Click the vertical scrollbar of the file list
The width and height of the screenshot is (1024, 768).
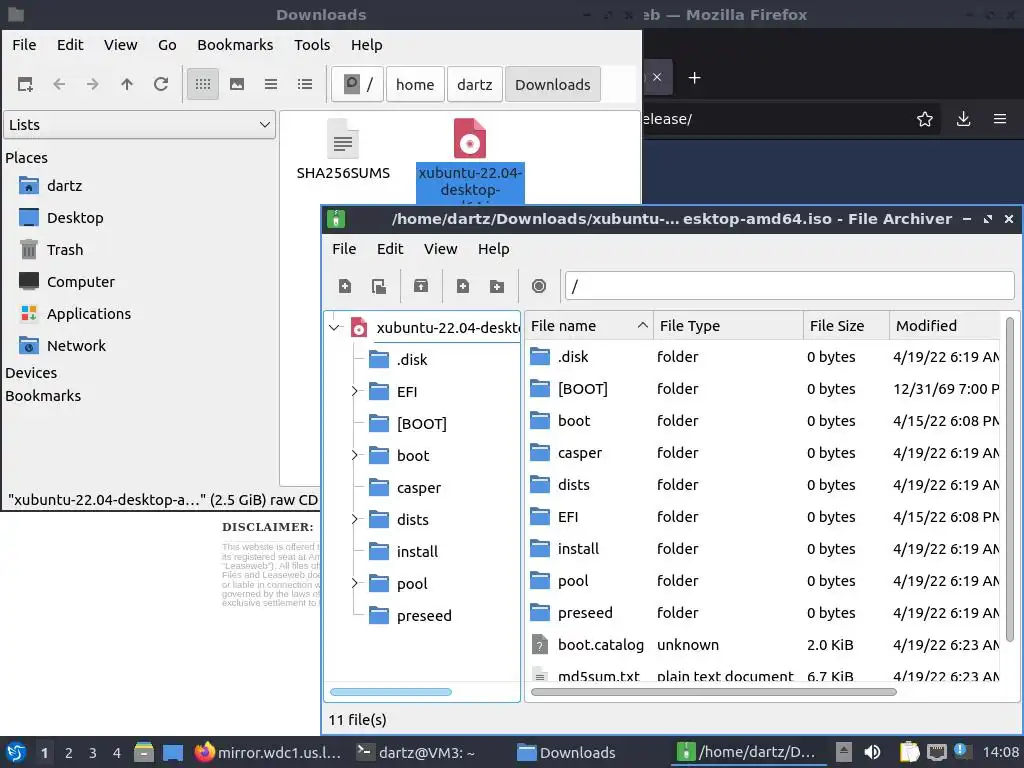click(x=1010, y=479)
